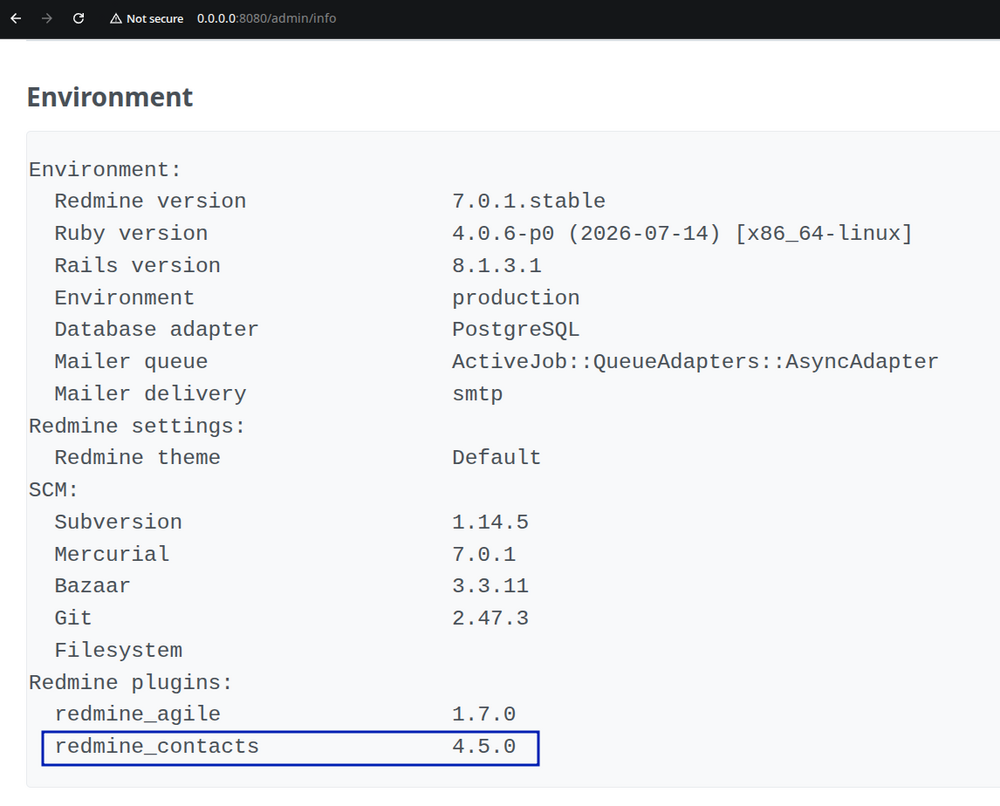Reload the page with the refresh icon
Screen dimensions: 1000x806
coord(78,18)
